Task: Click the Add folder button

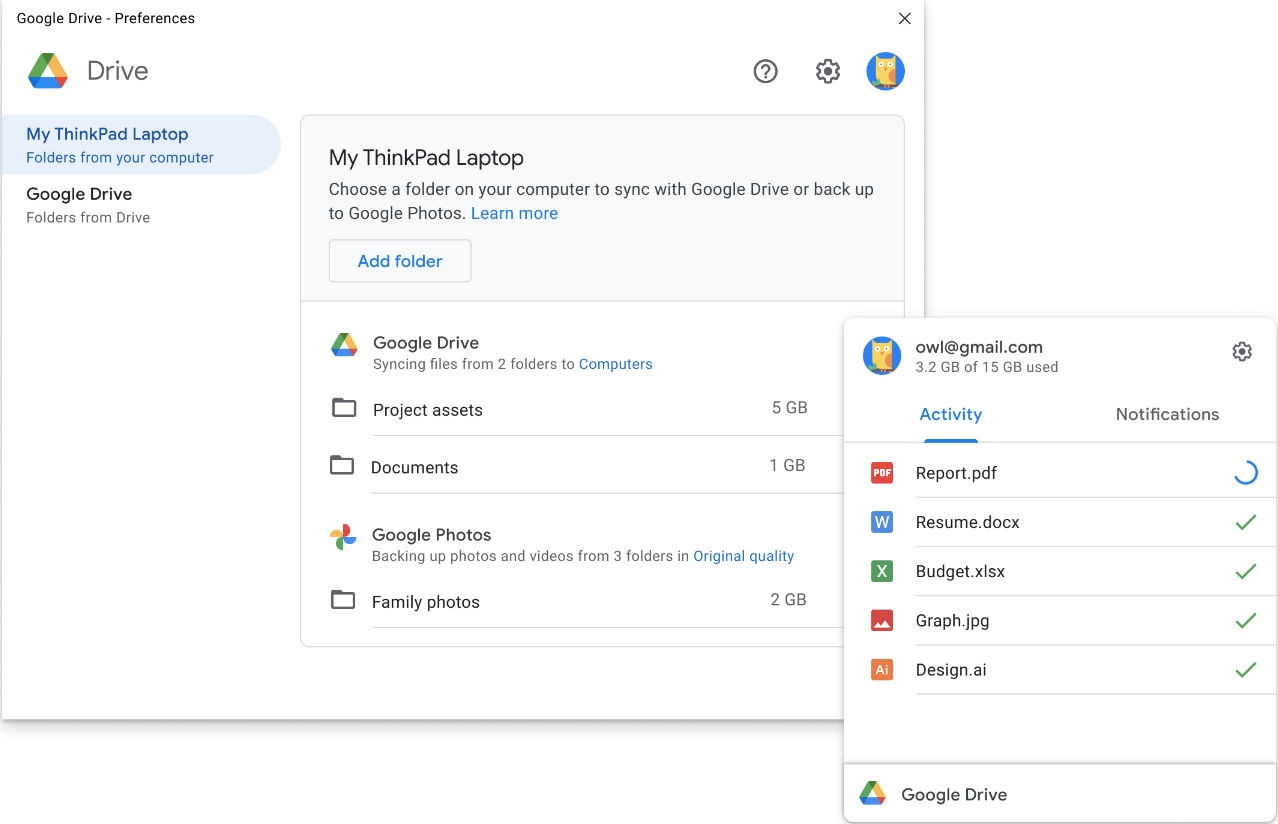Action: [x=399, y=260]
